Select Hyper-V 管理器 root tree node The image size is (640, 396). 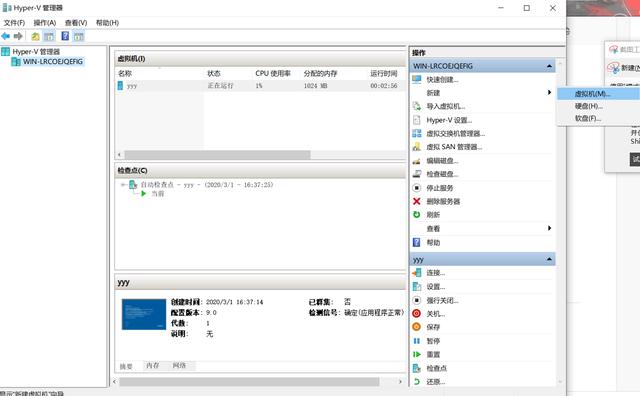click(x=36, y=52)
